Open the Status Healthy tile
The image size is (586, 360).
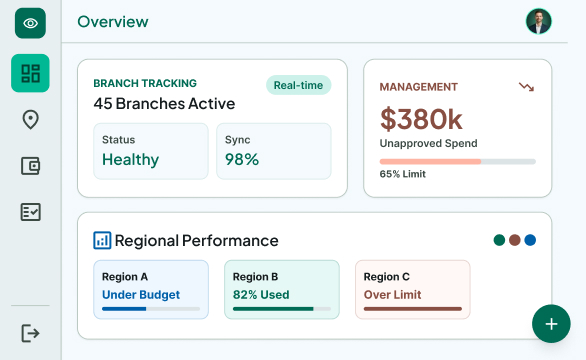[151, 151]
